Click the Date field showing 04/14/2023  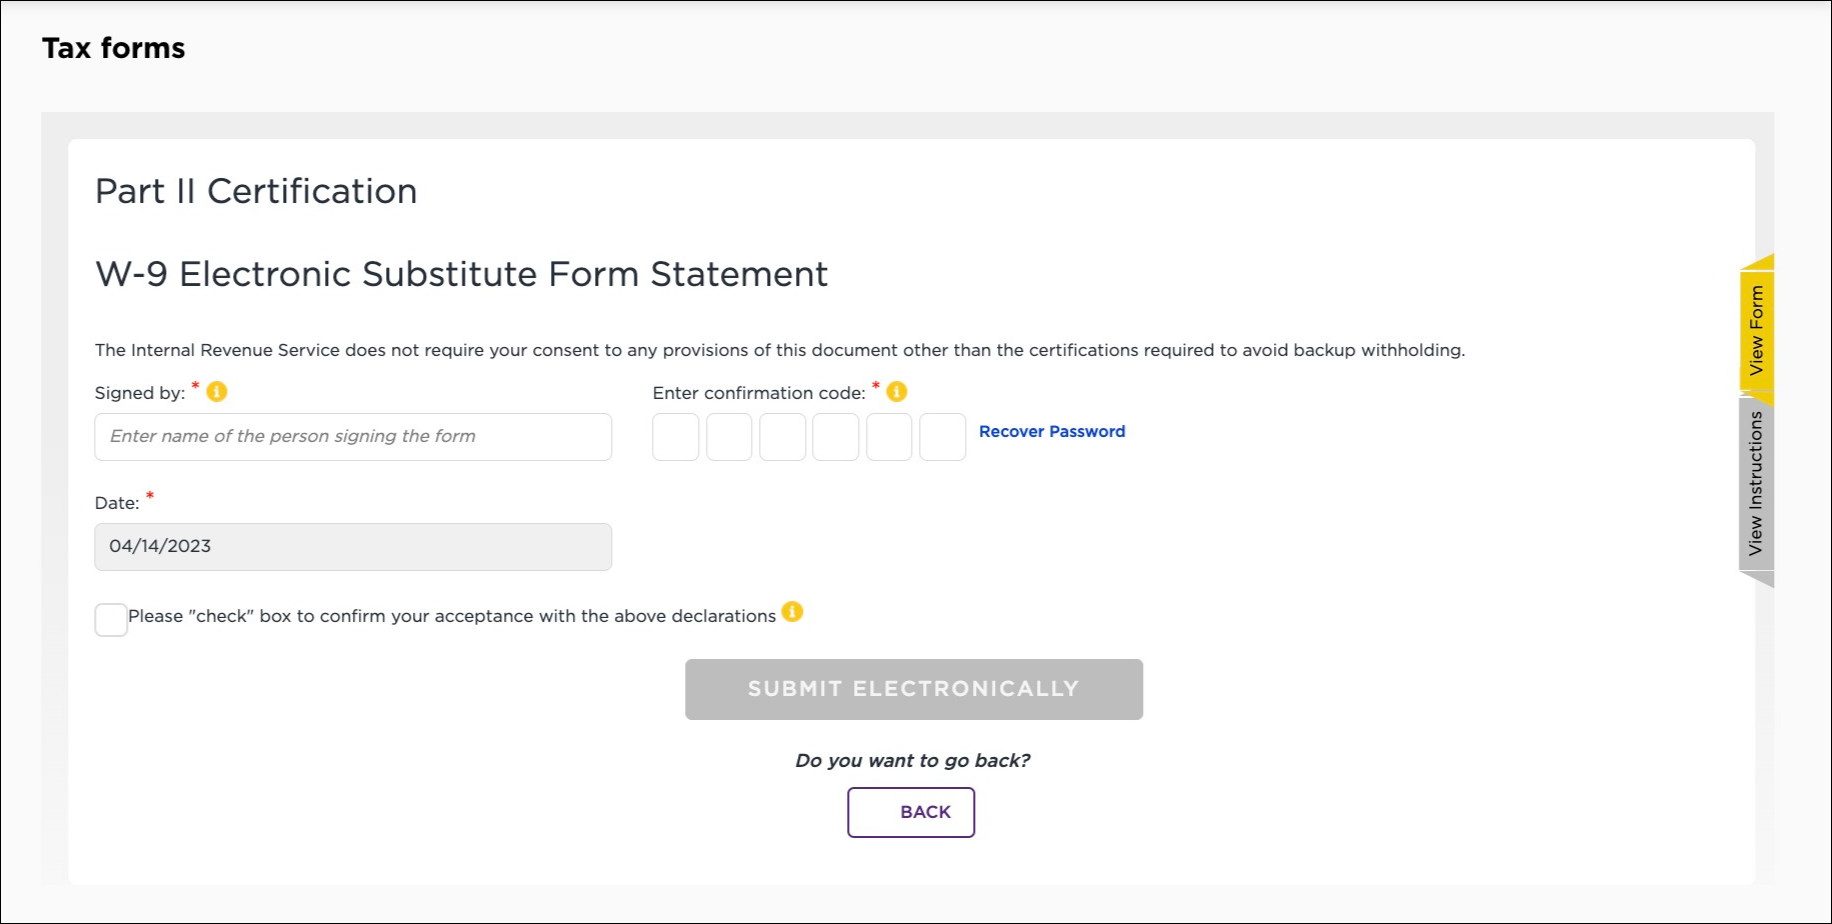353,547
